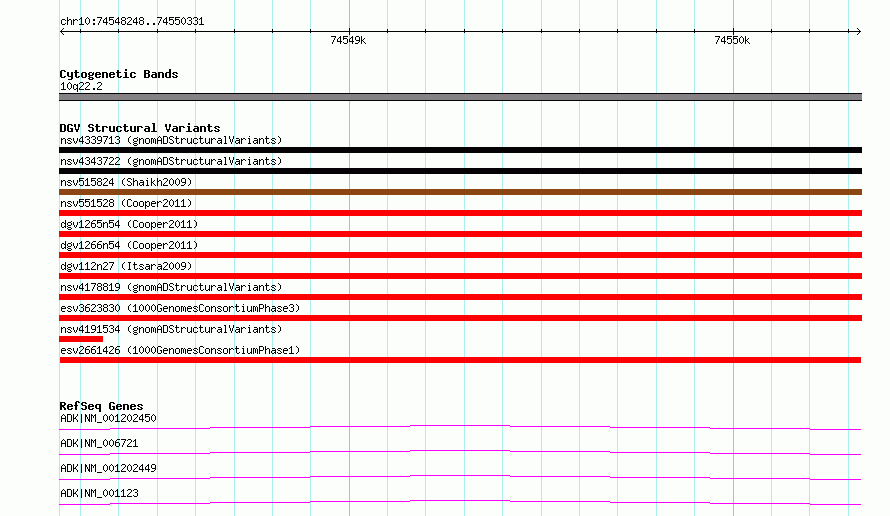Screen dimensions: 890x516
Task: Click the magenta line under ADK|NM_001123
Action: [x=460, y=502]
